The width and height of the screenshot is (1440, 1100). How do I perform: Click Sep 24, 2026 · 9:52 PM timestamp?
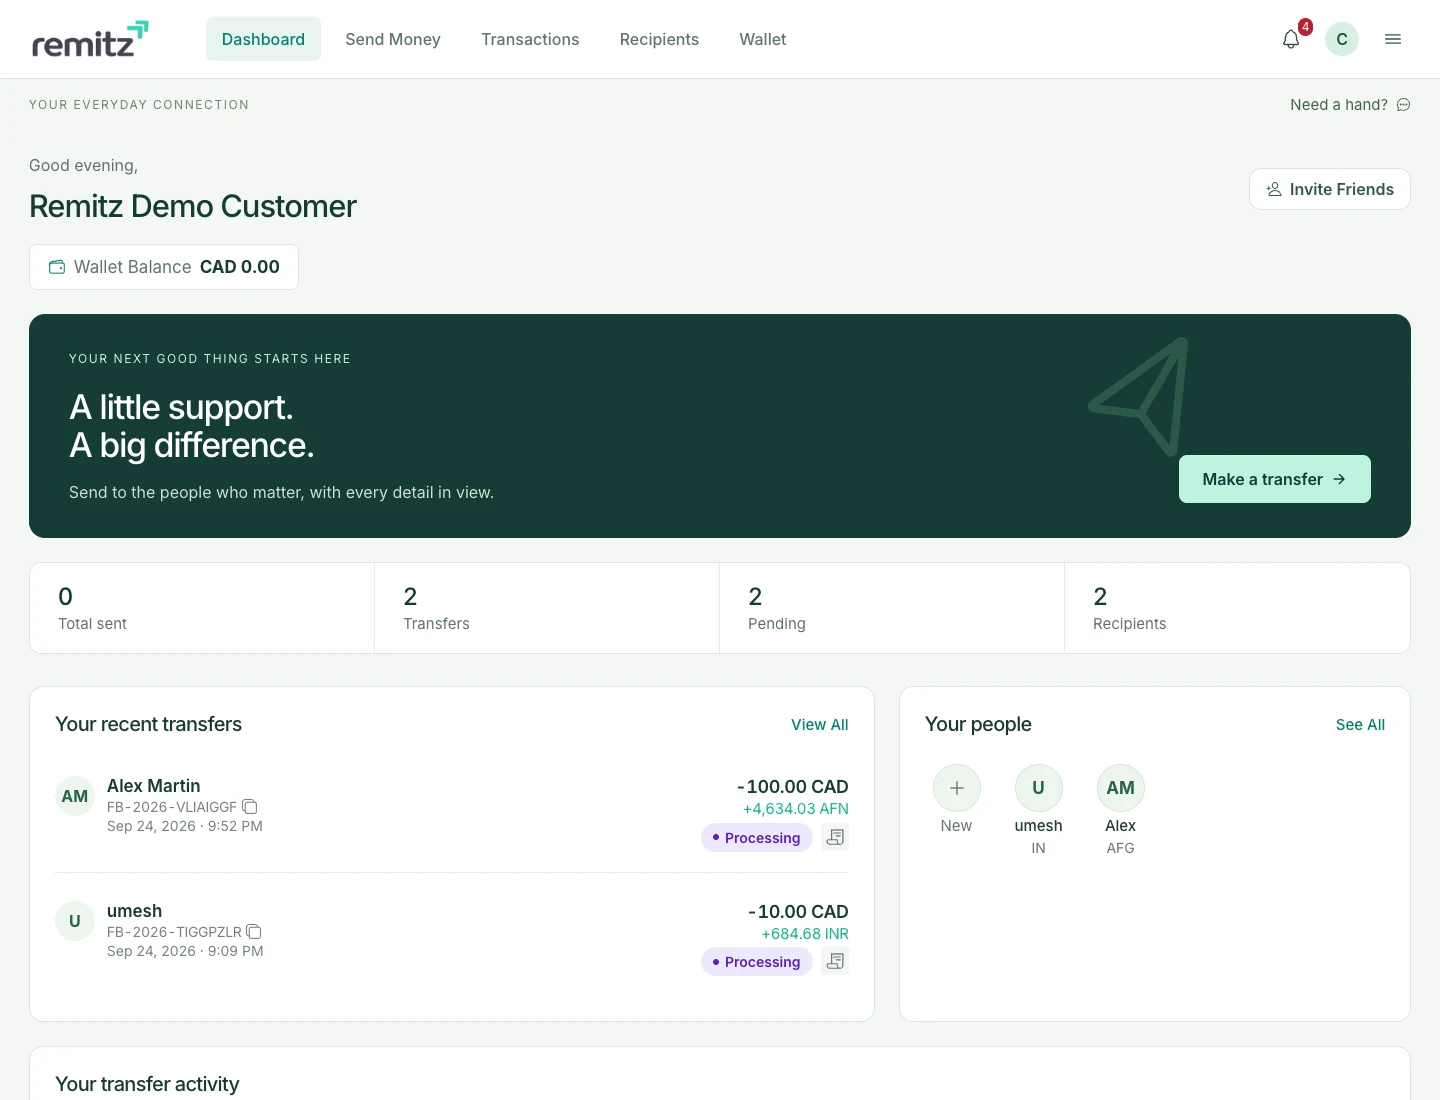pos(185,826)
